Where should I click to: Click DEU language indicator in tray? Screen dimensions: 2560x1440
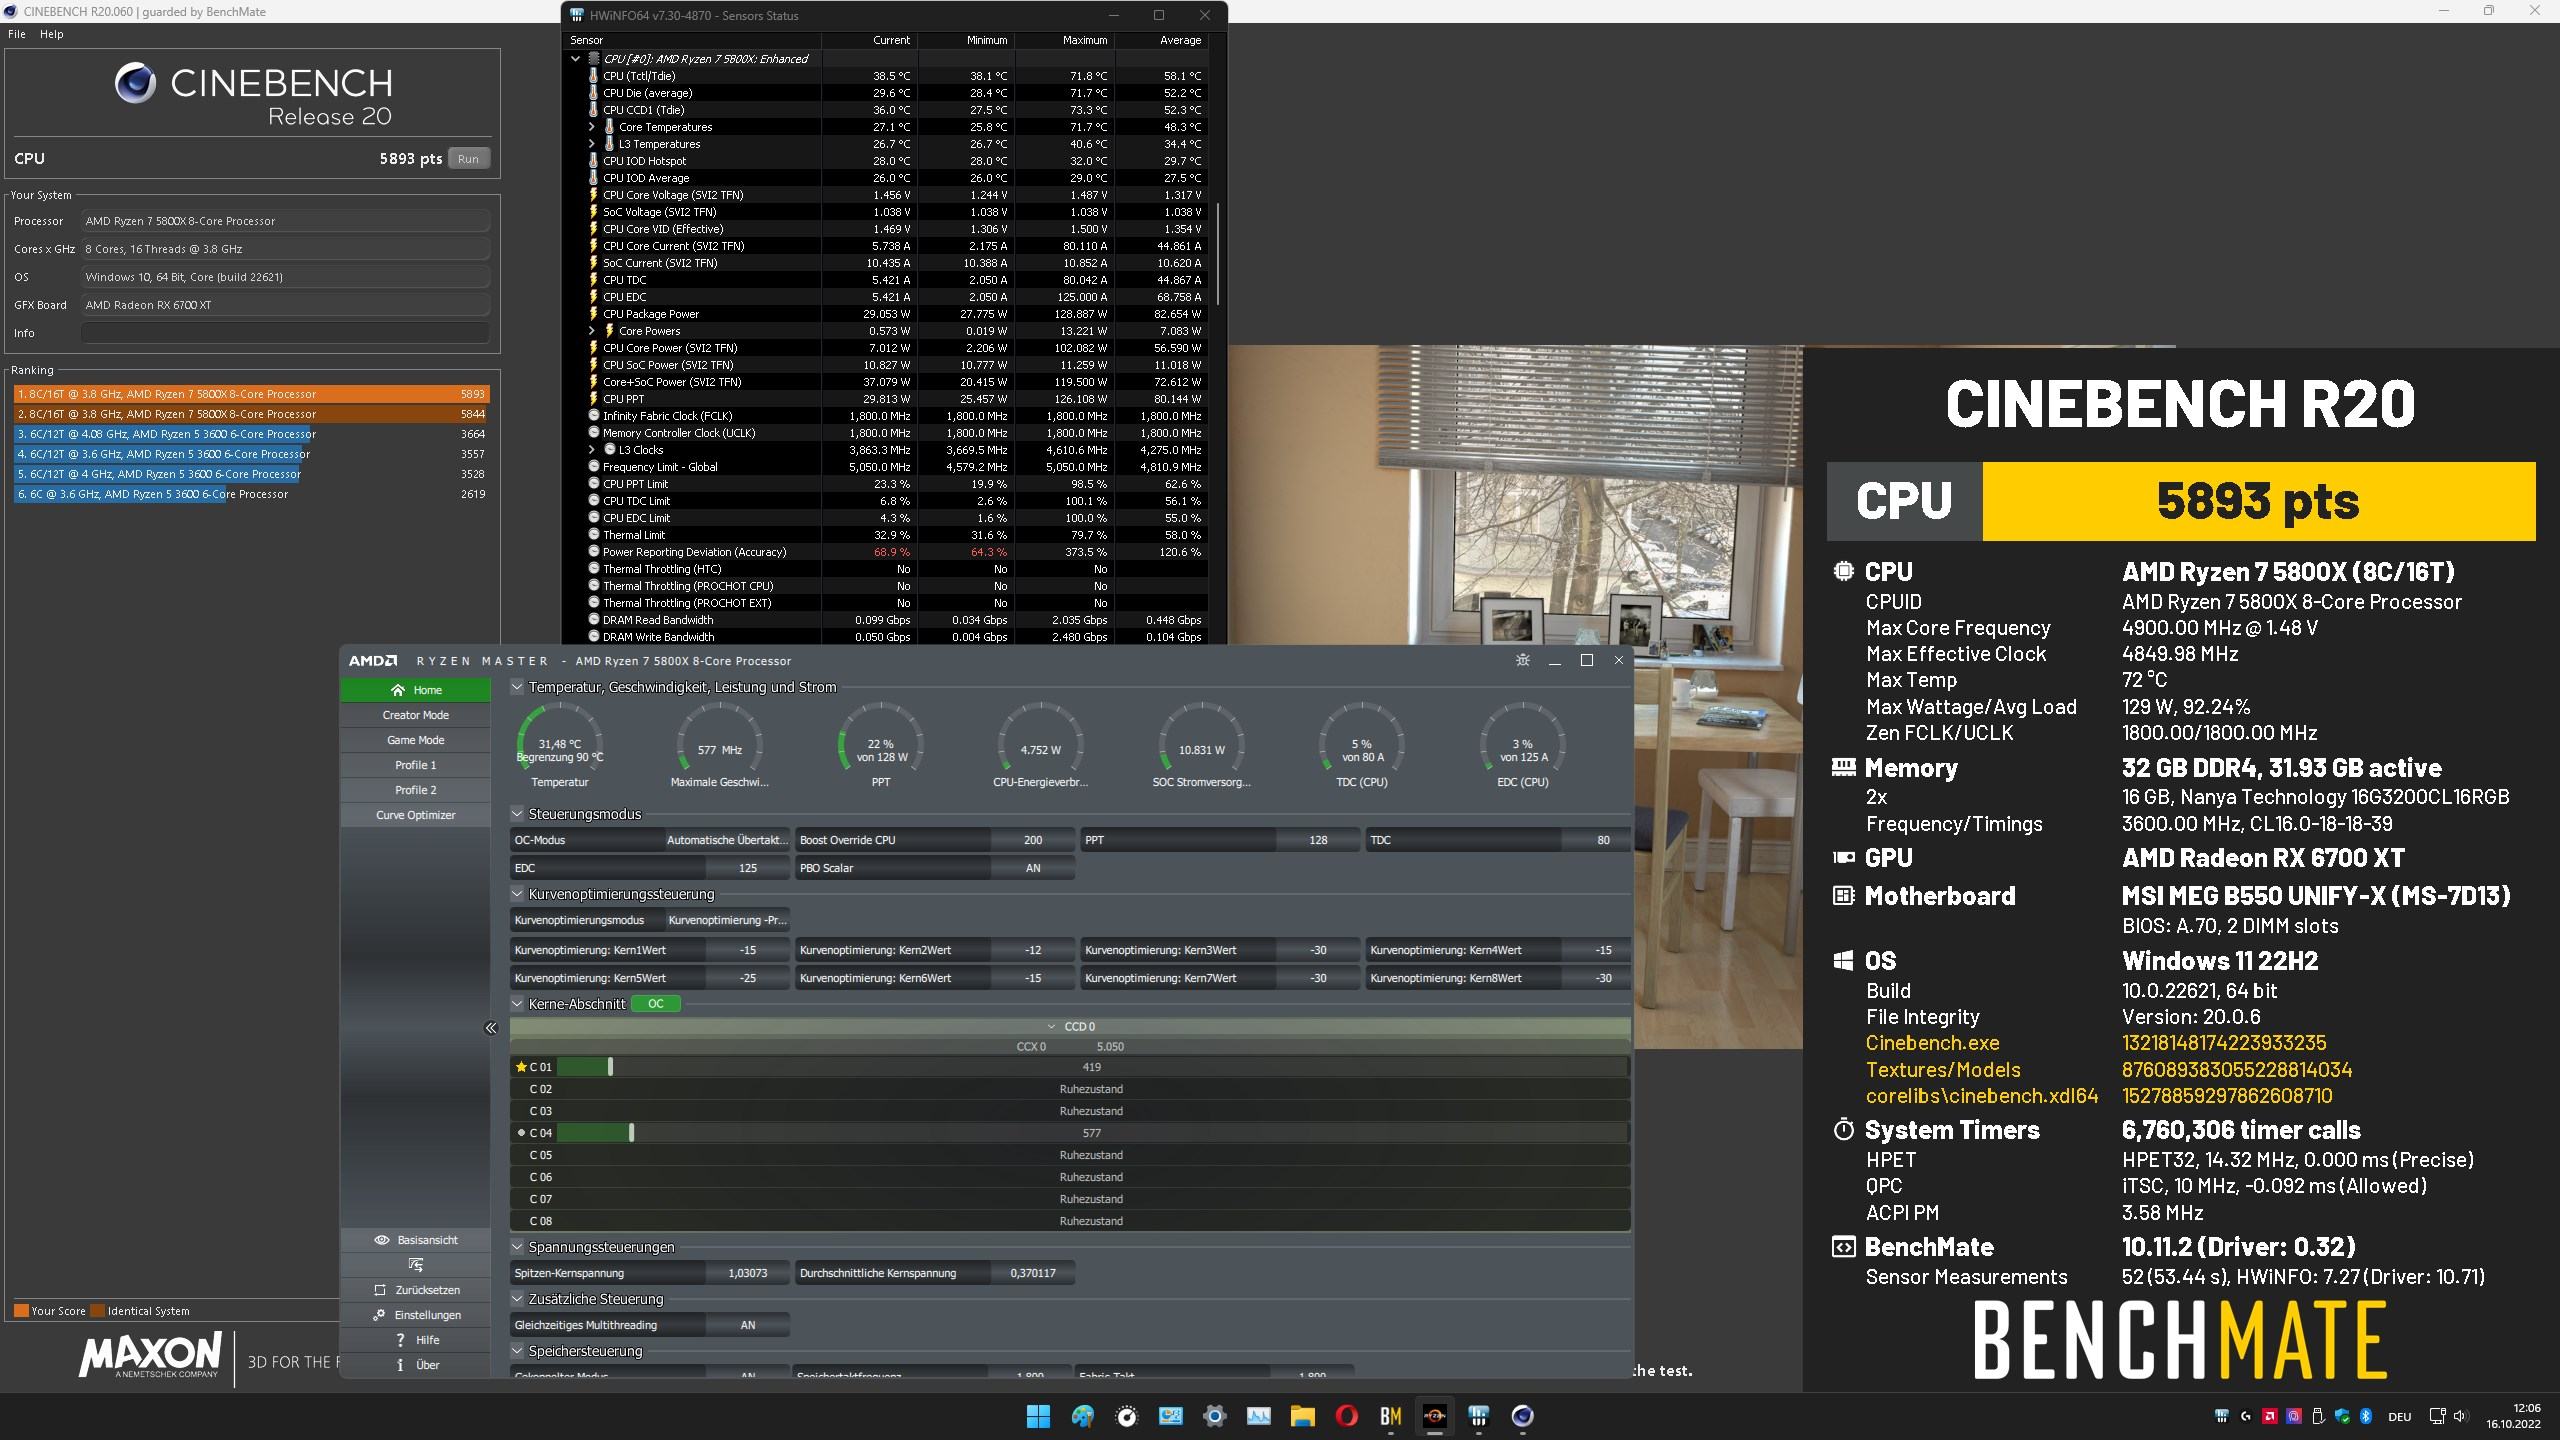point(2400,1416)
